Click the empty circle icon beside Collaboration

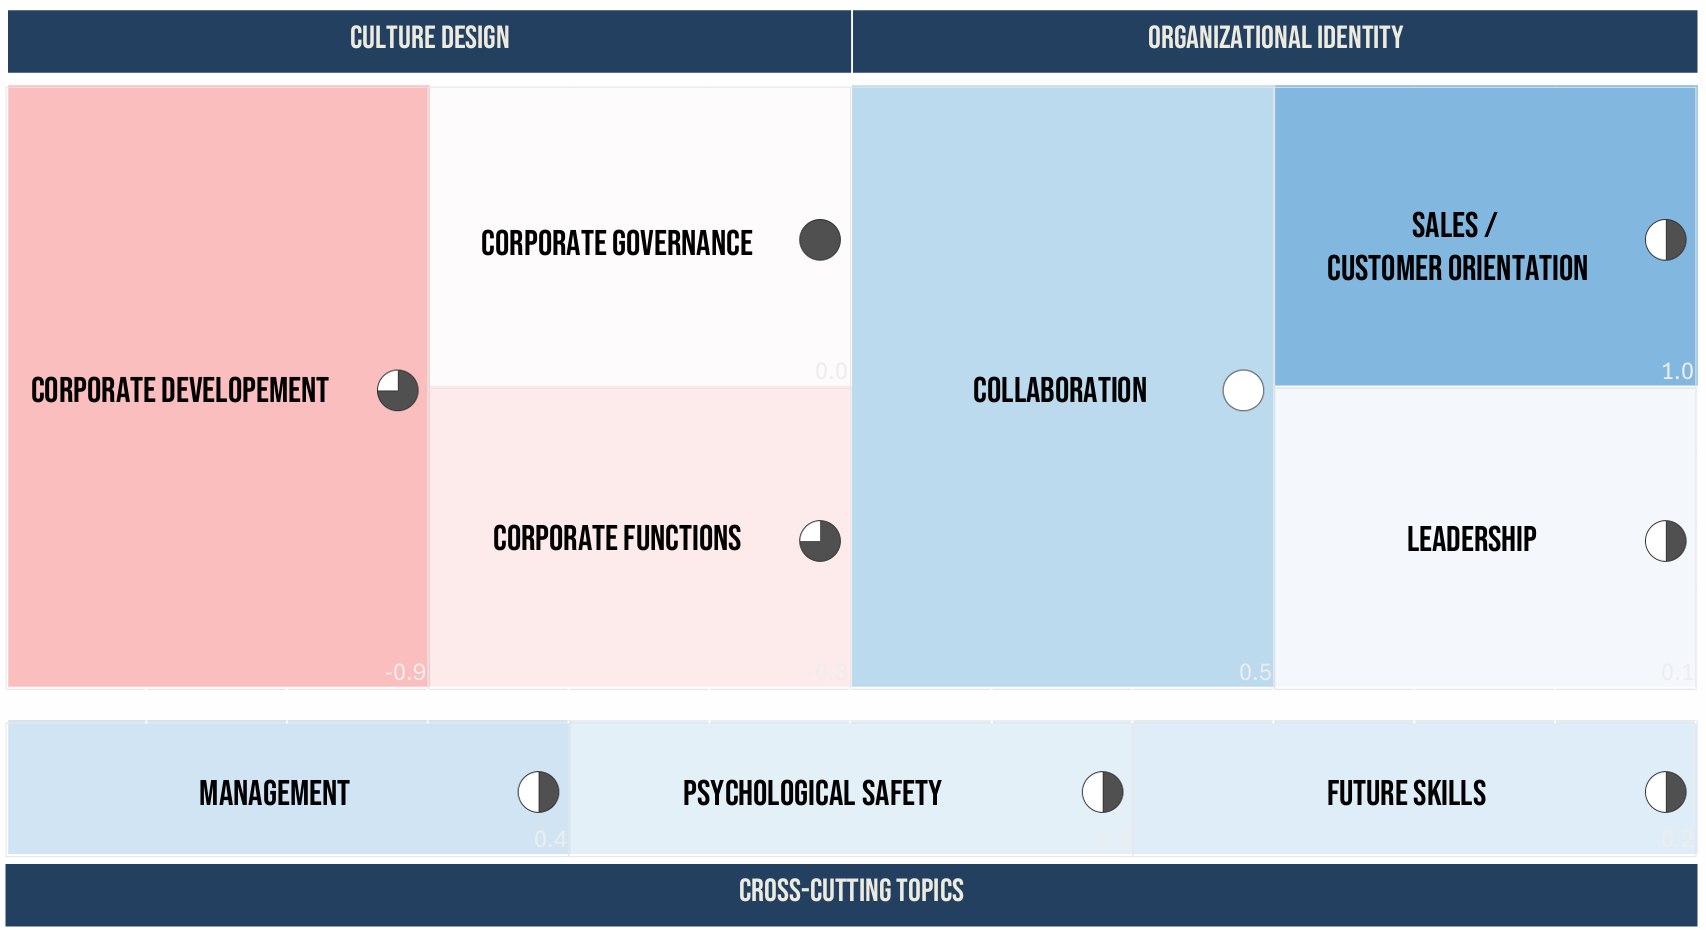click(1243, 390)
